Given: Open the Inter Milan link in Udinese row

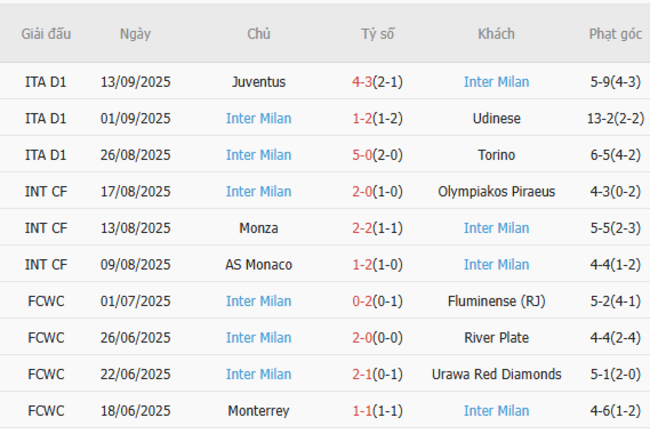Looking at the screenshot, I should click(259, 118).
